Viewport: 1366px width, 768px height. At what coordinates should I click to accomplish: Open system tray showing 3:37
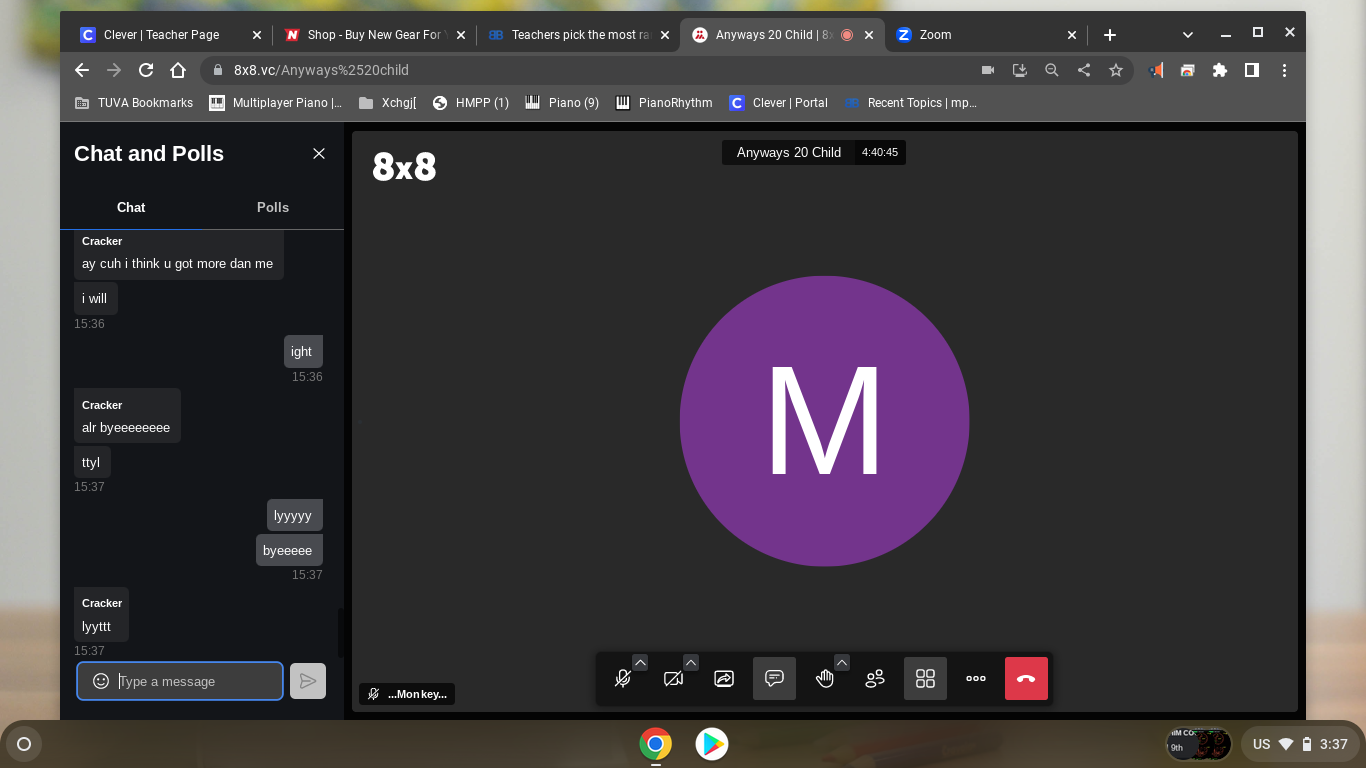click(x=1300, y=744)
